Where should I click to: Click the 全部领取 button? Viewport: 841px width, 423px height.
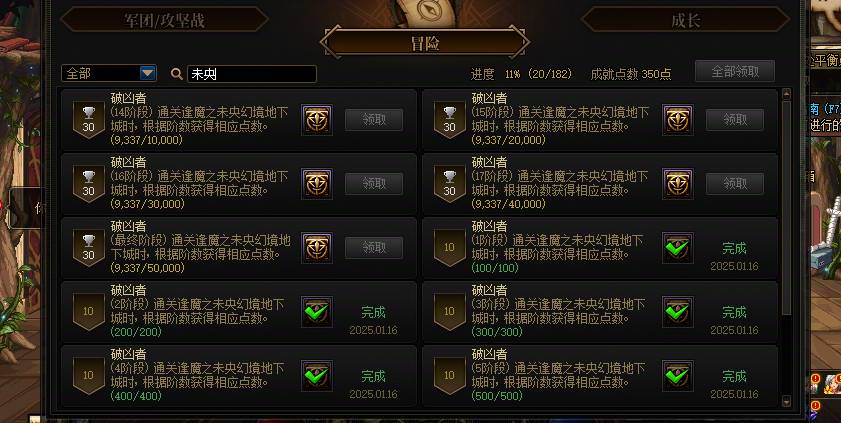(x=735, y=71)
